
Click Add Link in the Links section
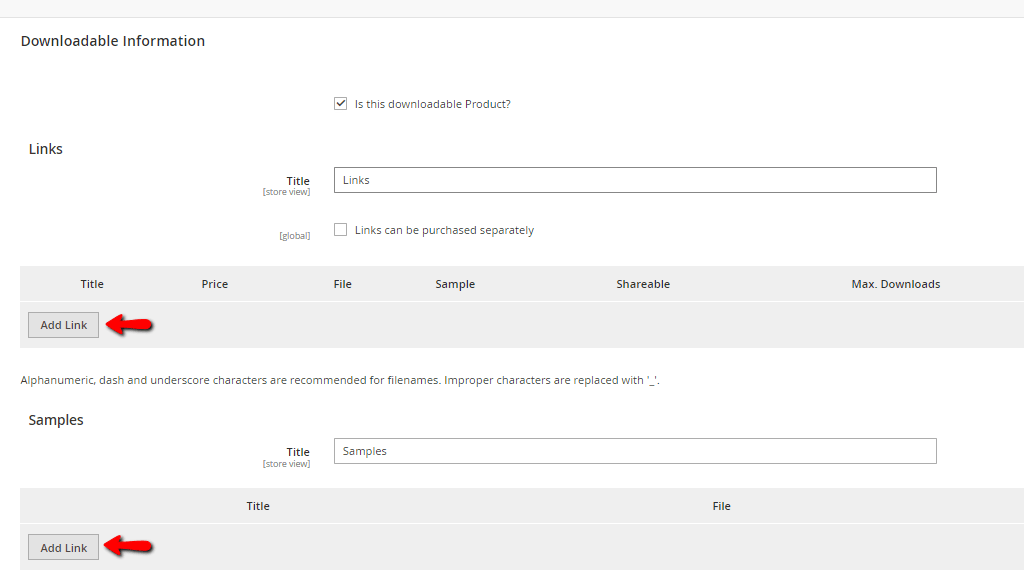click(x=63, y=324)
